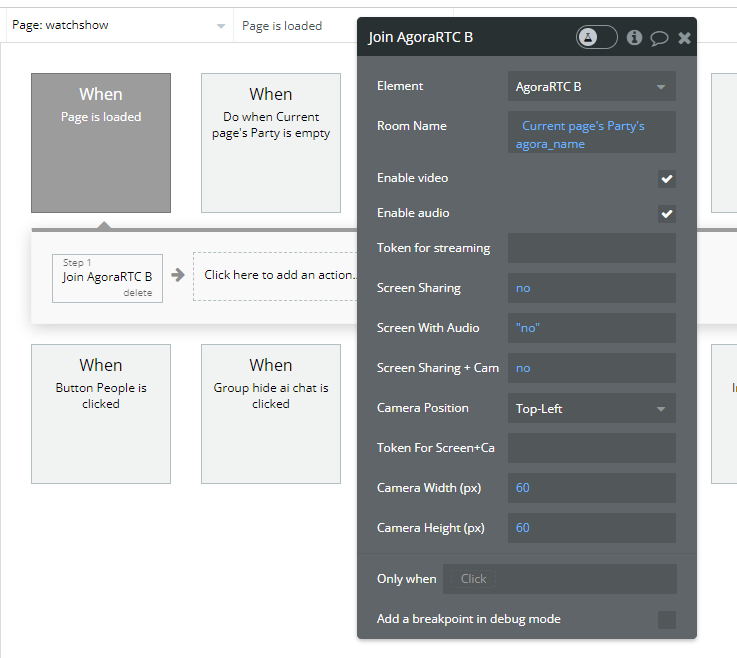Delete the Step 1 Join AgoraRTC B action
Image resolution: width=737 pixels, height=658 pixels.
[x=138, y=293]
